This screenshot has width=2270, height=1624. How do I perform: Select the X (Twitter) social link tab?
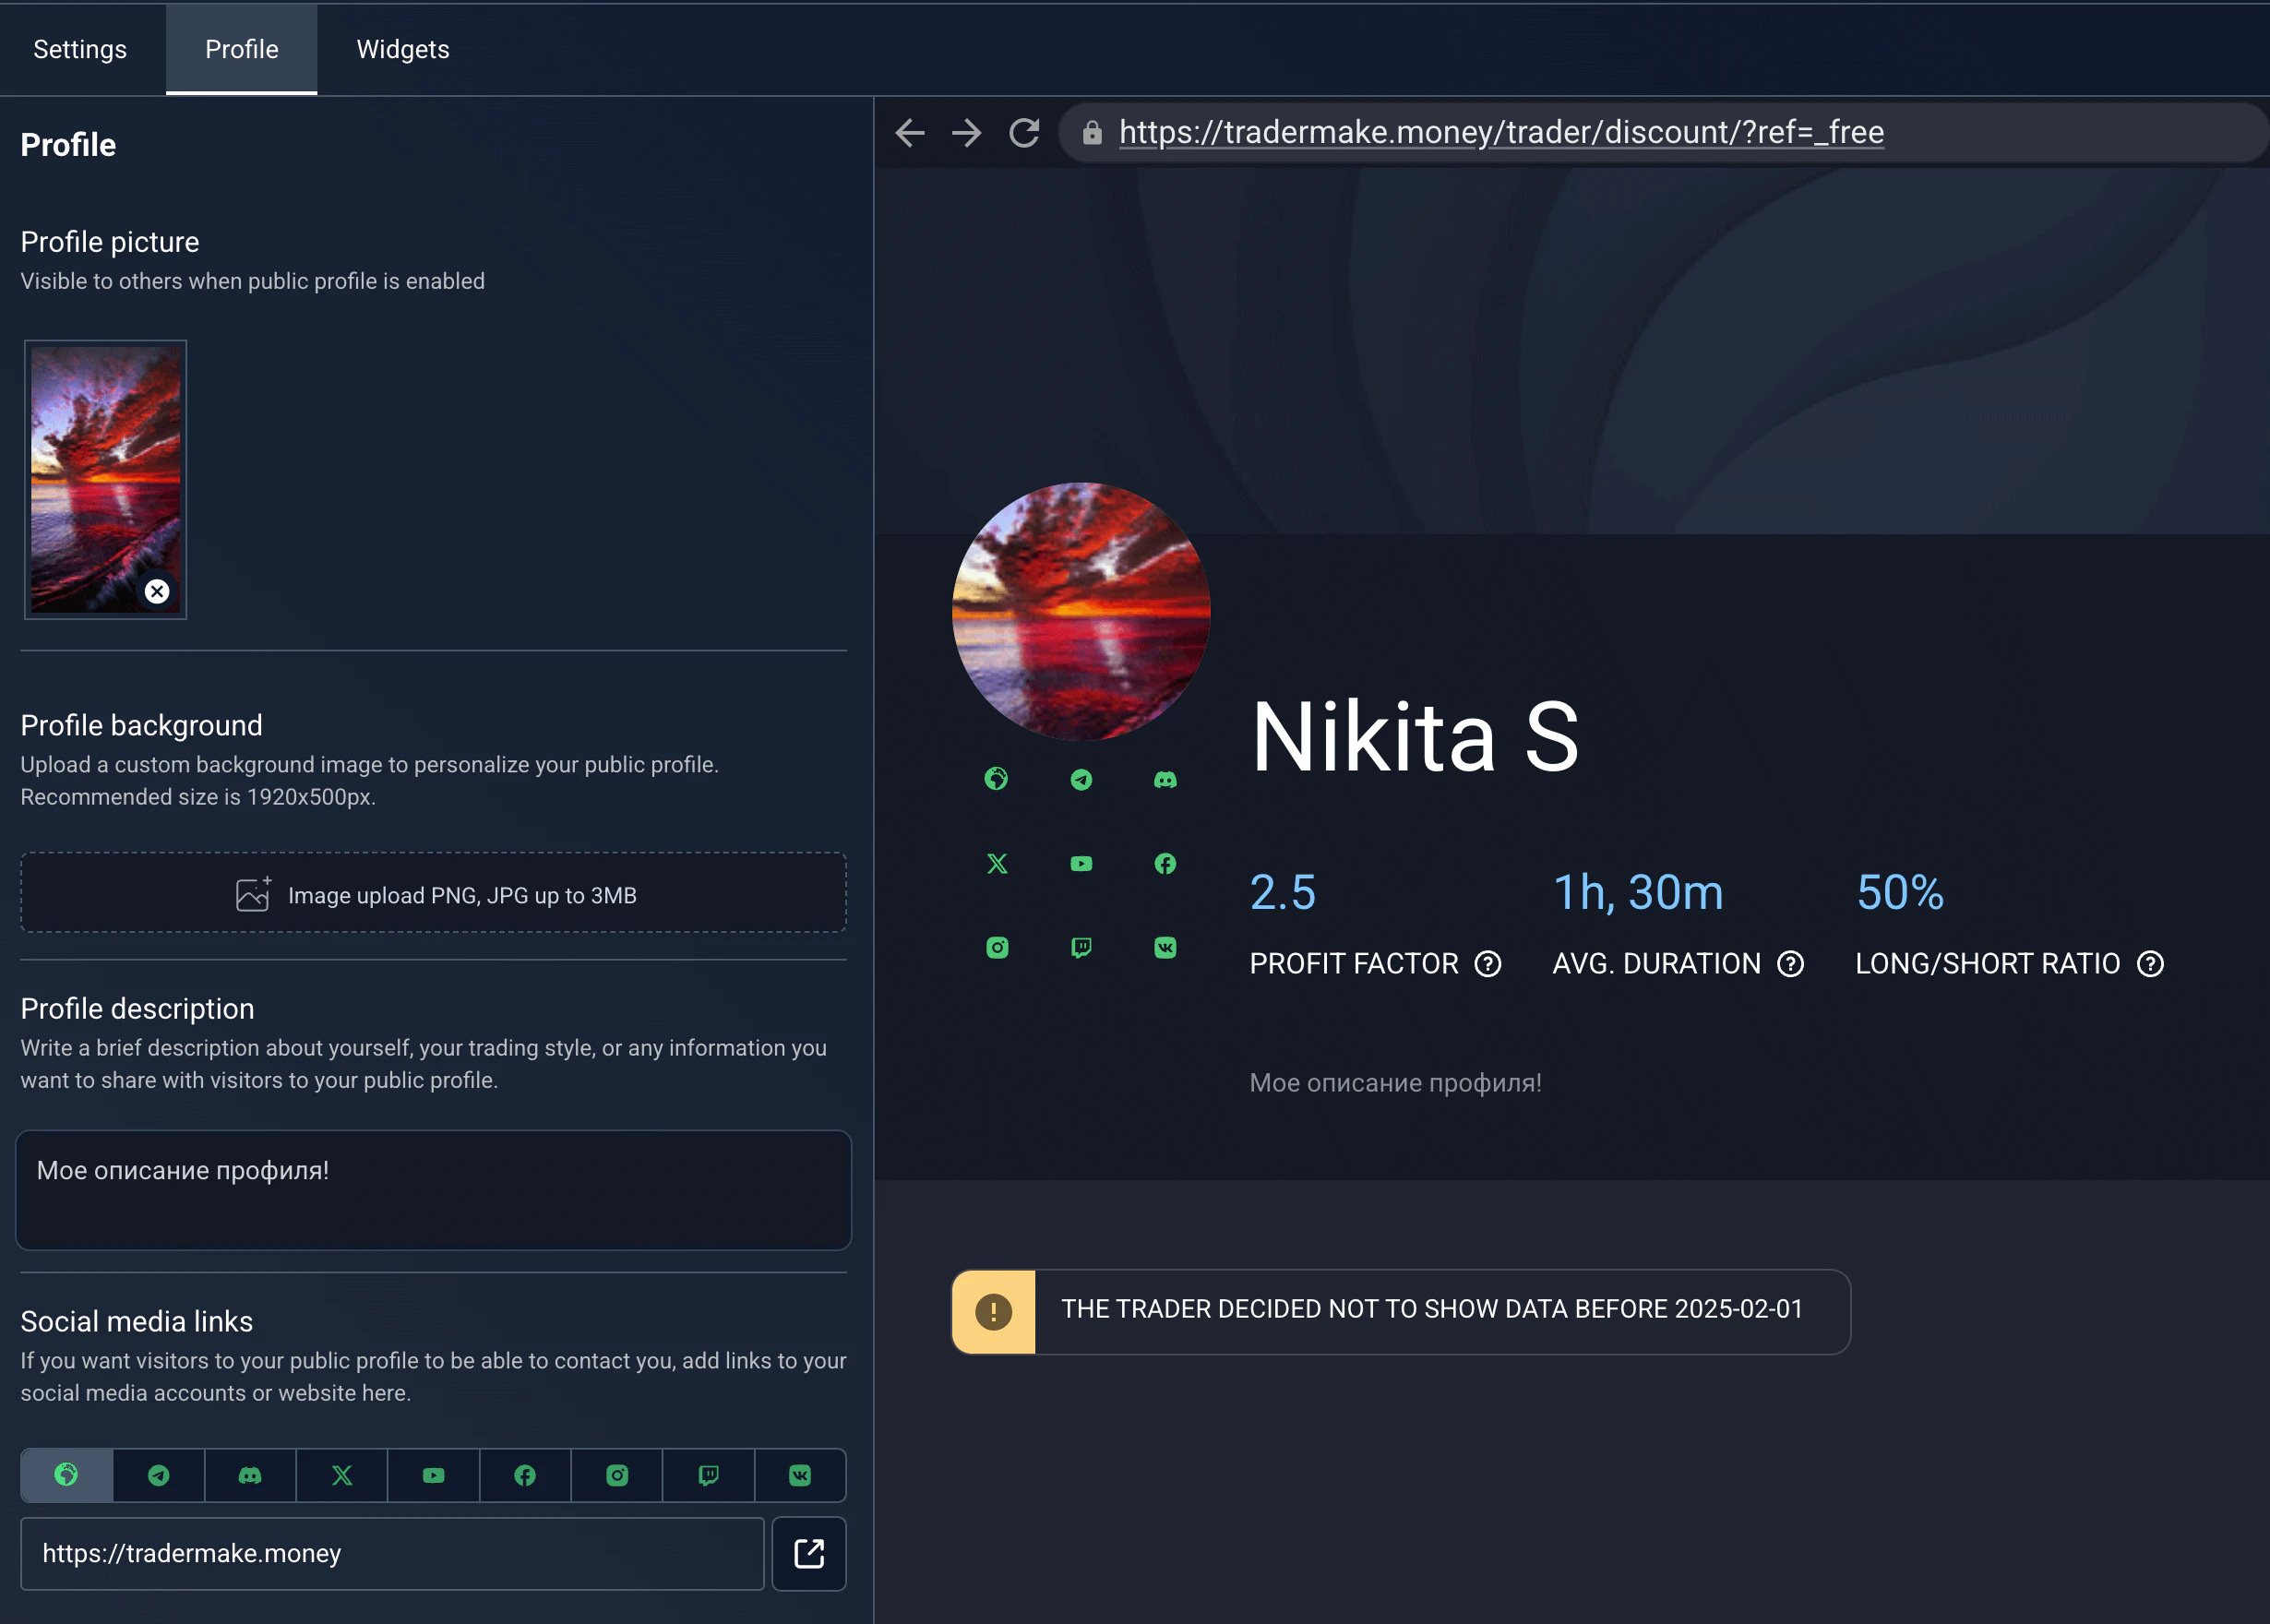(342, 1474)
